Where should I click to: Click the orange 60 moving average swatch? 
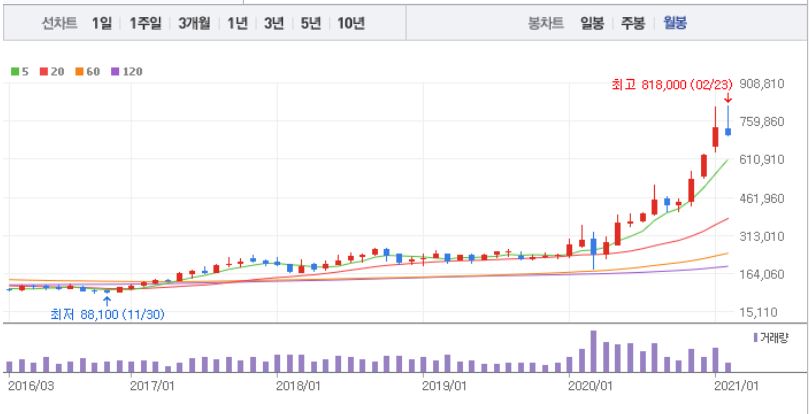point(79,71)
